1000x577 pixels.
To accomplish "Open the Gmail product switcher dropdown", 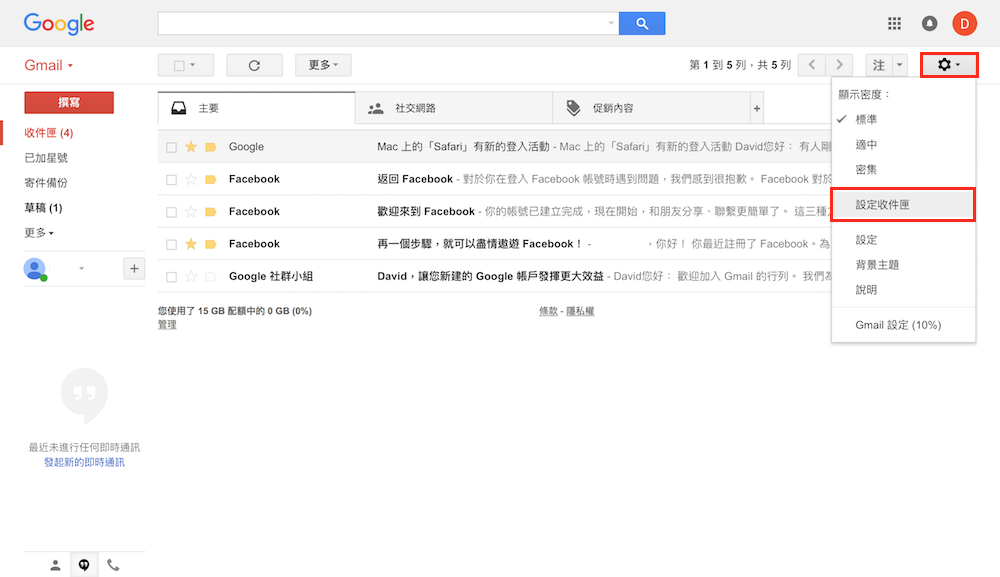I will (49, 66).
